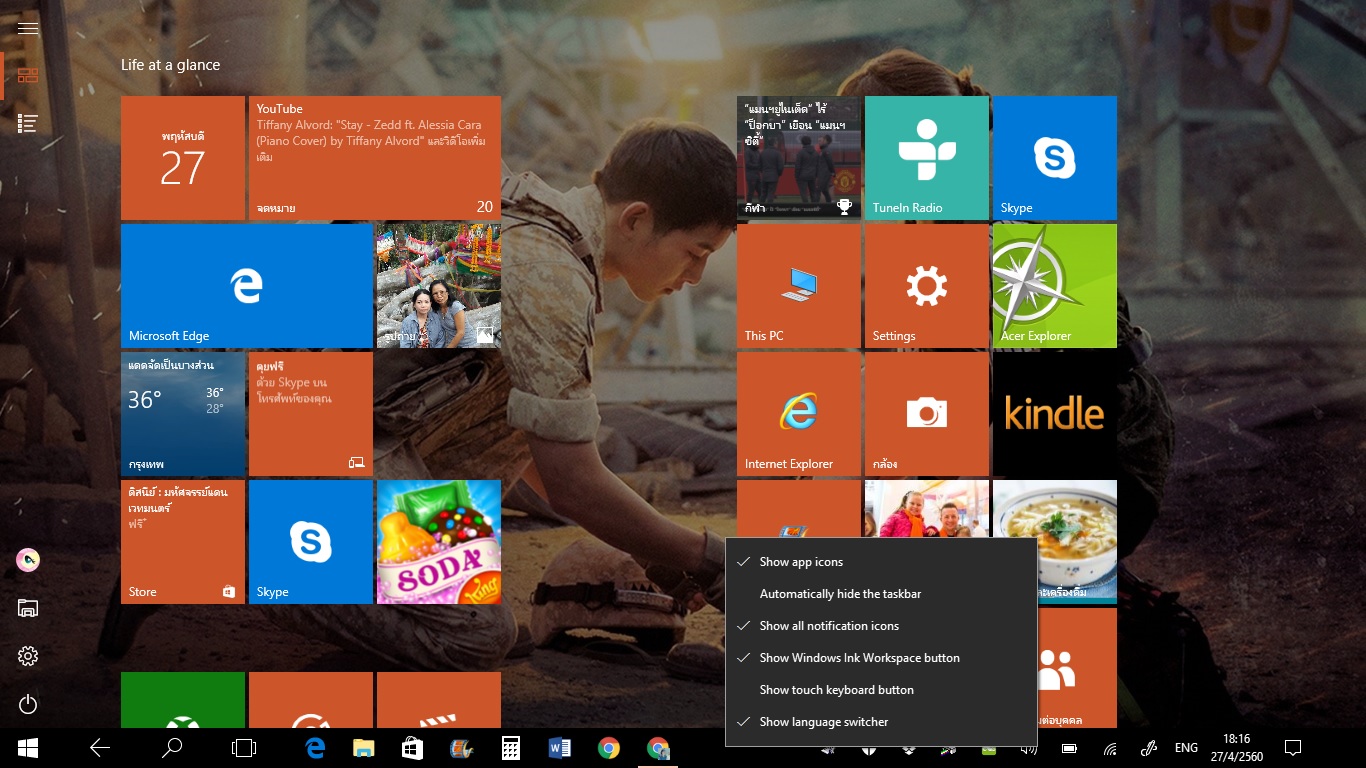Open the Movies tile with clapperboard

[439, 700]
